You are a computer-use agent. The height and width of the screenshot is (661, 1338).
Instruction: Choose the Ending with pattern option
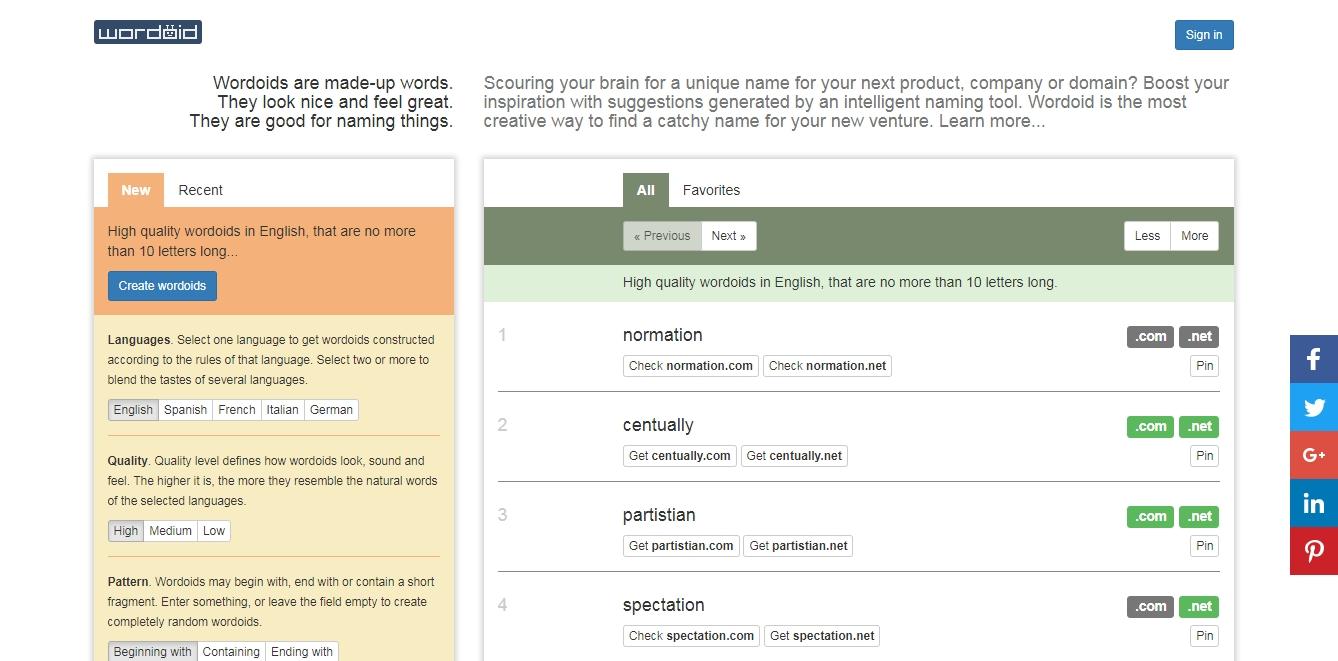tap(301, 652)
